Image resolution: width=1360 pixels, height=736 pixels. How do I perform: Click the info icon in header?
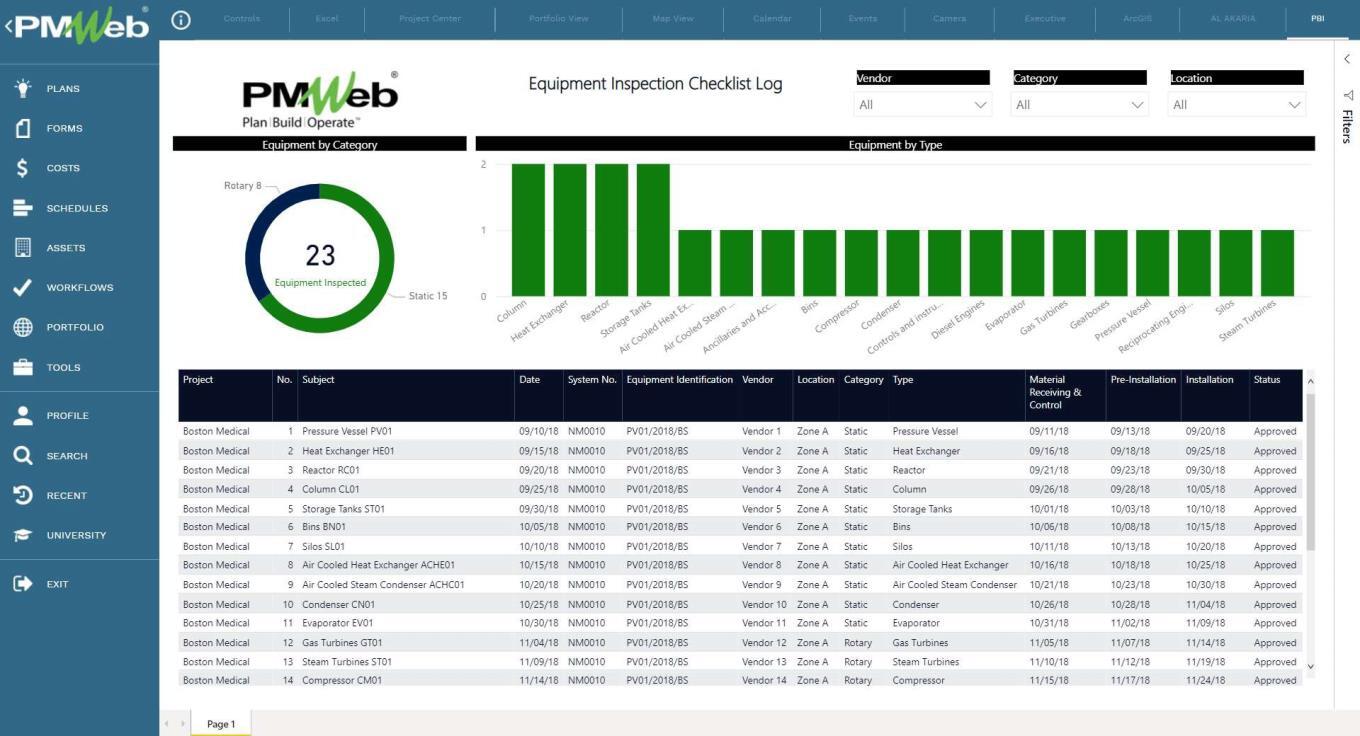click(x=181, y=19)
